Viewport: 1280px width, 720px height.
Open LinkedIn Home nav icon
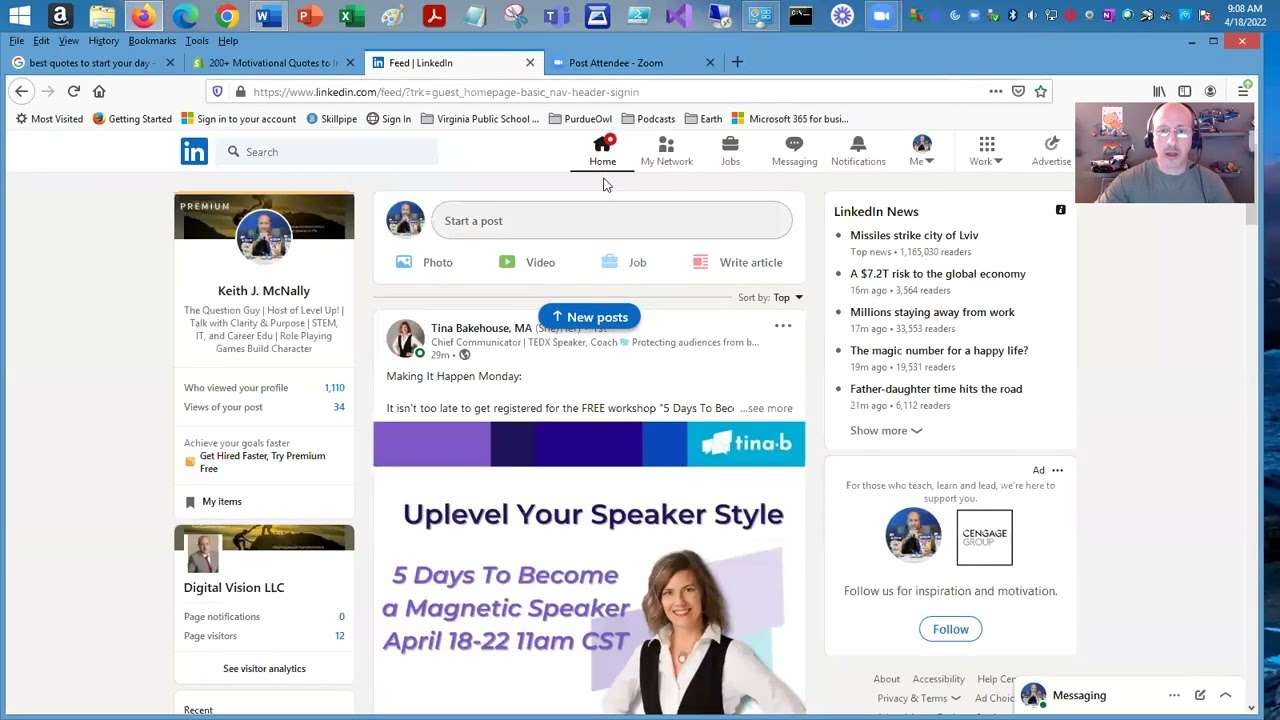pos(602,151)
